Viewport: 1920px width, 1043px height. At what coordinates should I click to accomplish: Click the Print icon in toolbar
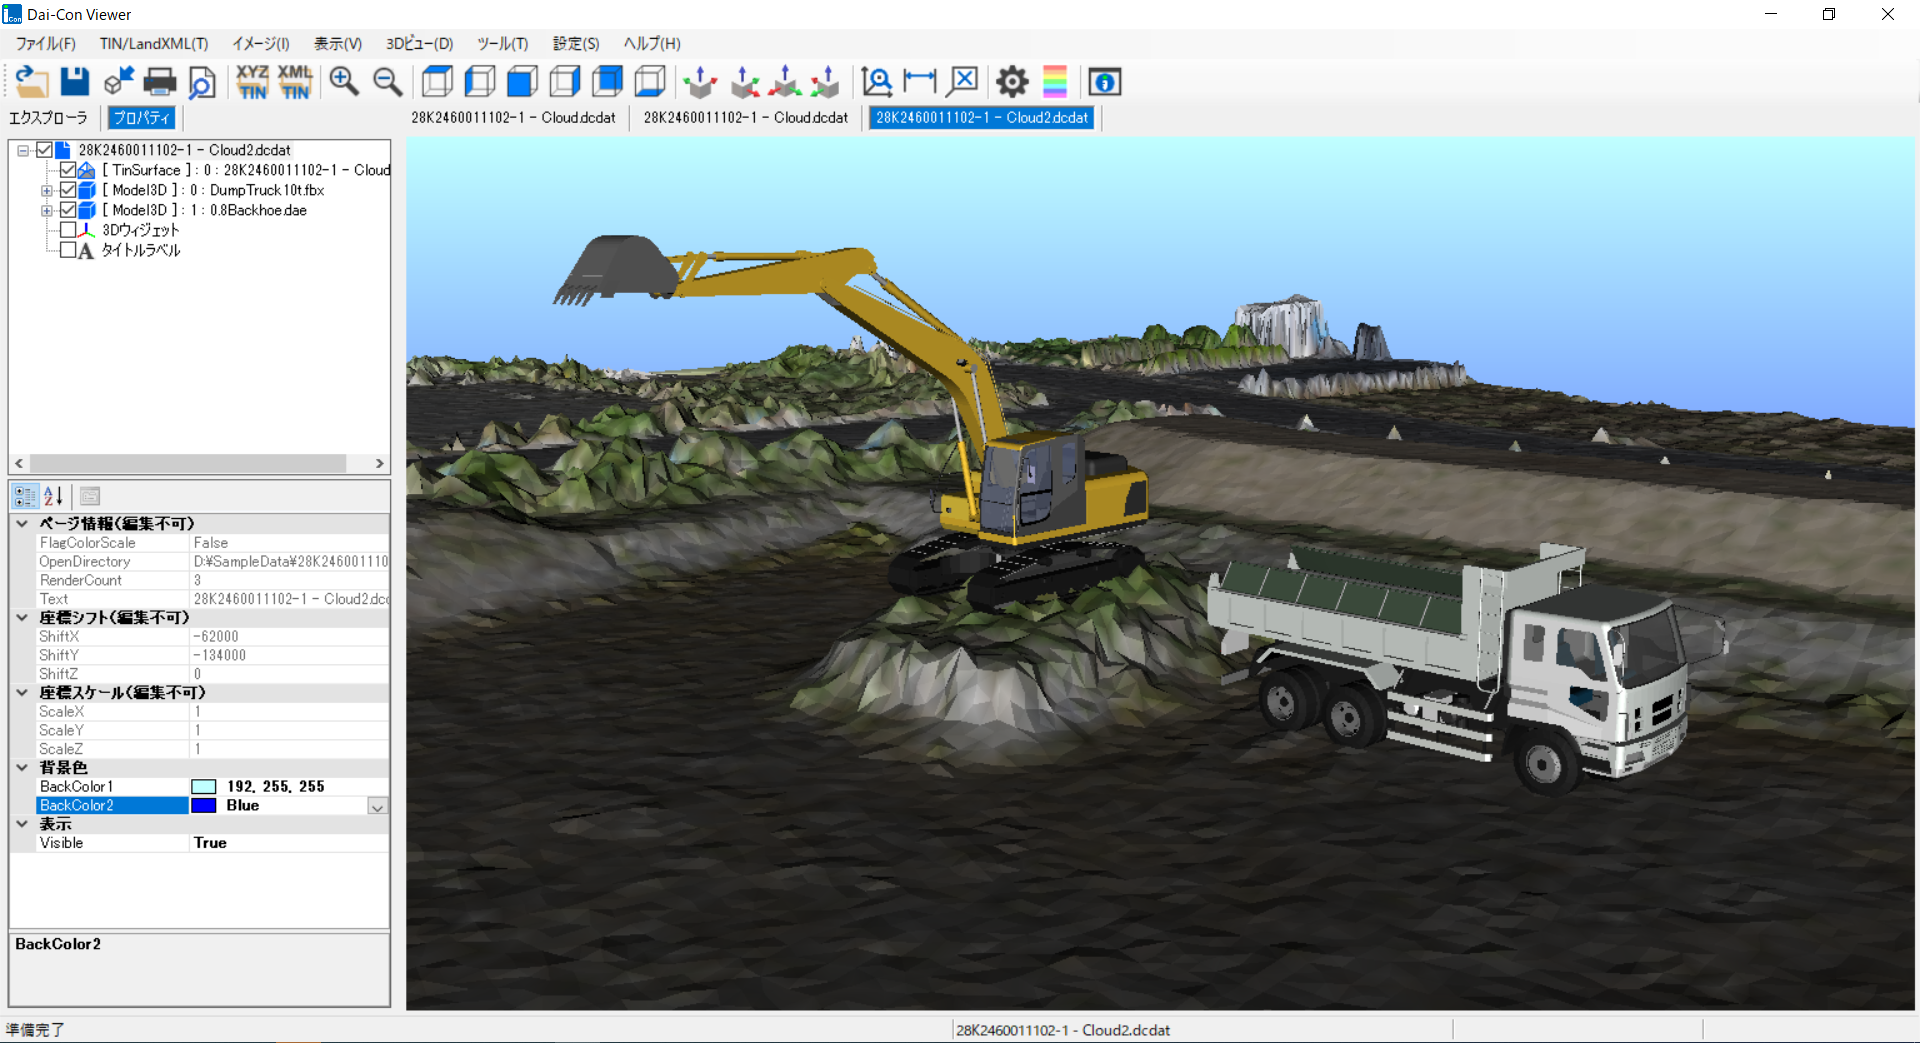(160, 82)
